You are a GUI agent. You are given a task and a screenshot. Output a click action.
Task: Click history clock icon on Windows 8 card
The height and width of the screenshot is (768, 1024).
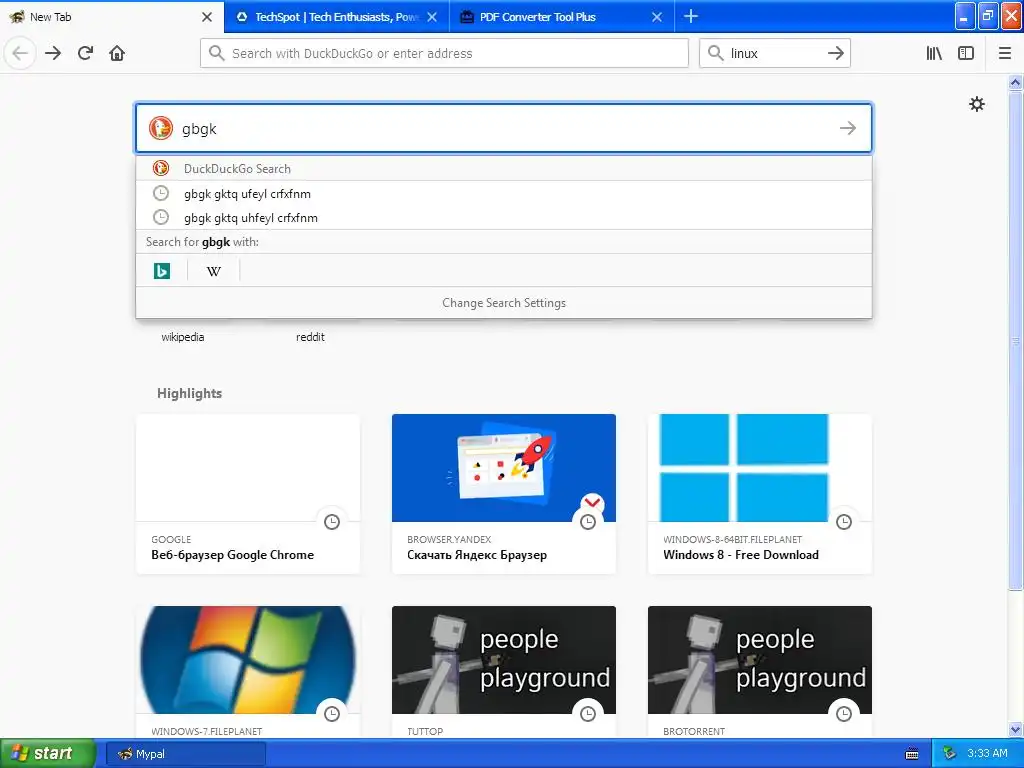tap(844, 522)
